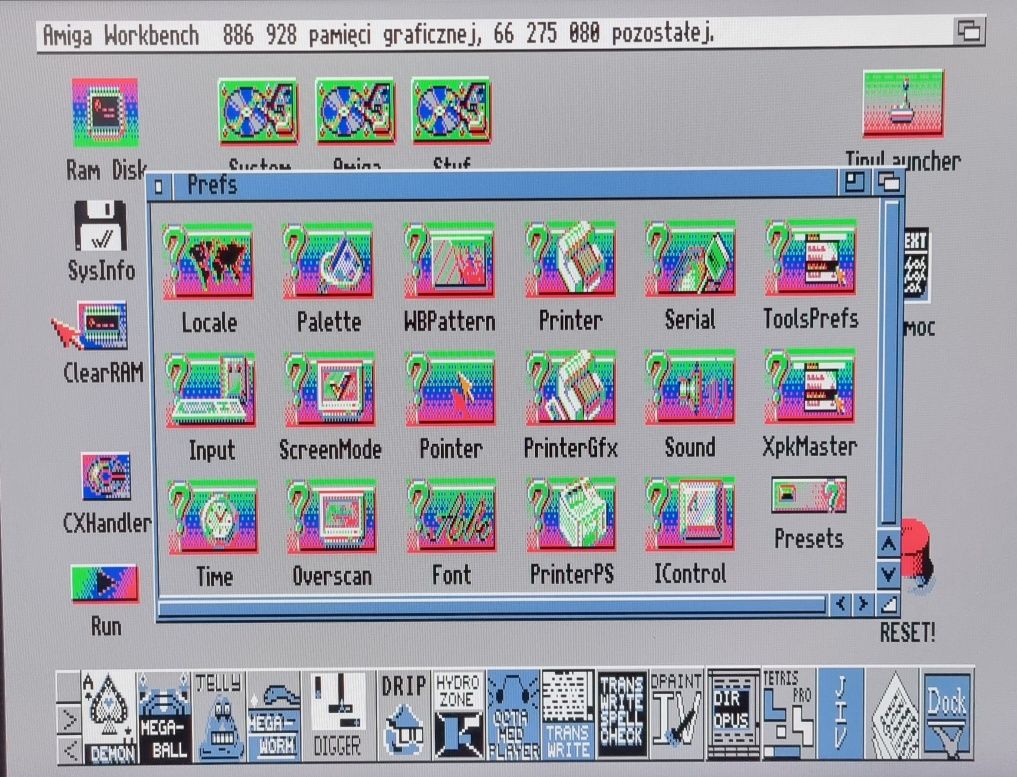Click the Amiga Workbench screen title bar
1017x777 pixels.
click(495, 33)
